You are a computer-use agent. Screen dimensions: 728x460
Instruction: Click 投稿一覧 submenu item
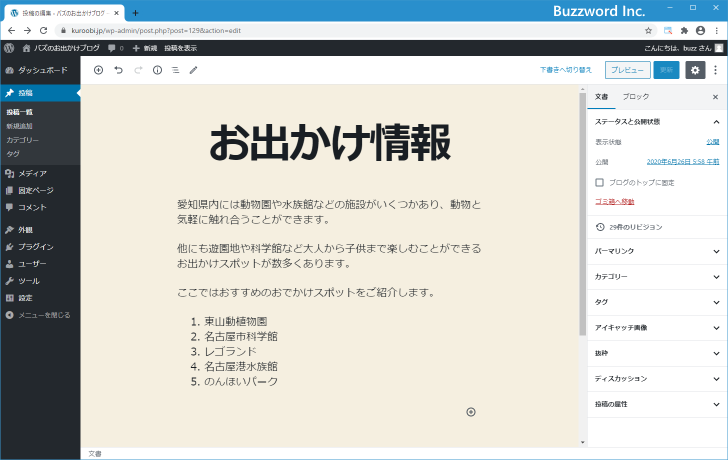20,112
